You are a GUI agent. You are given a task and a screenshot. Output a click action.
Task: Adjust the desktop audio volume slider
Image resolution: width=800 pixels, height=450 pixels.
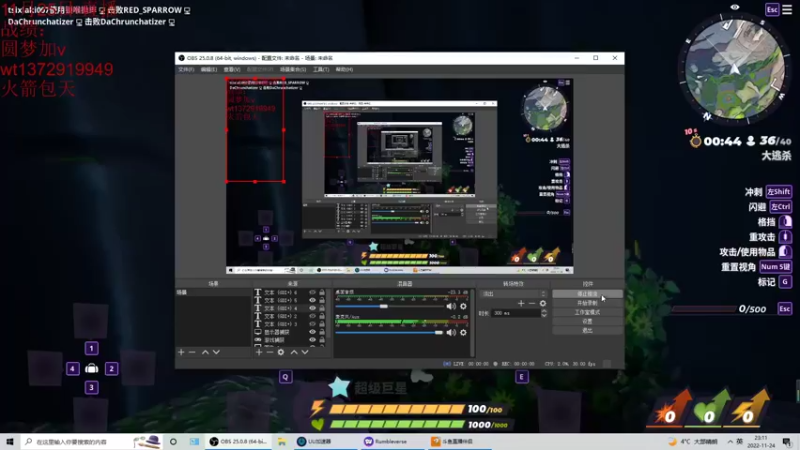point(389,306)
